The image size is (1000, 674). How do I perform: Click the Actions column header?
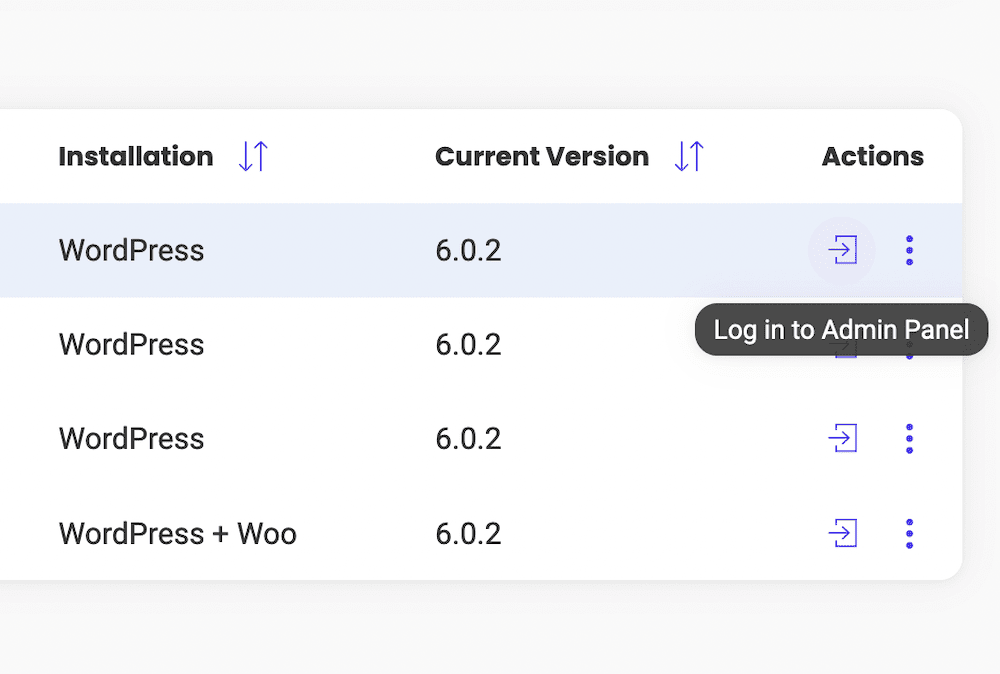(x=872, y=156)
